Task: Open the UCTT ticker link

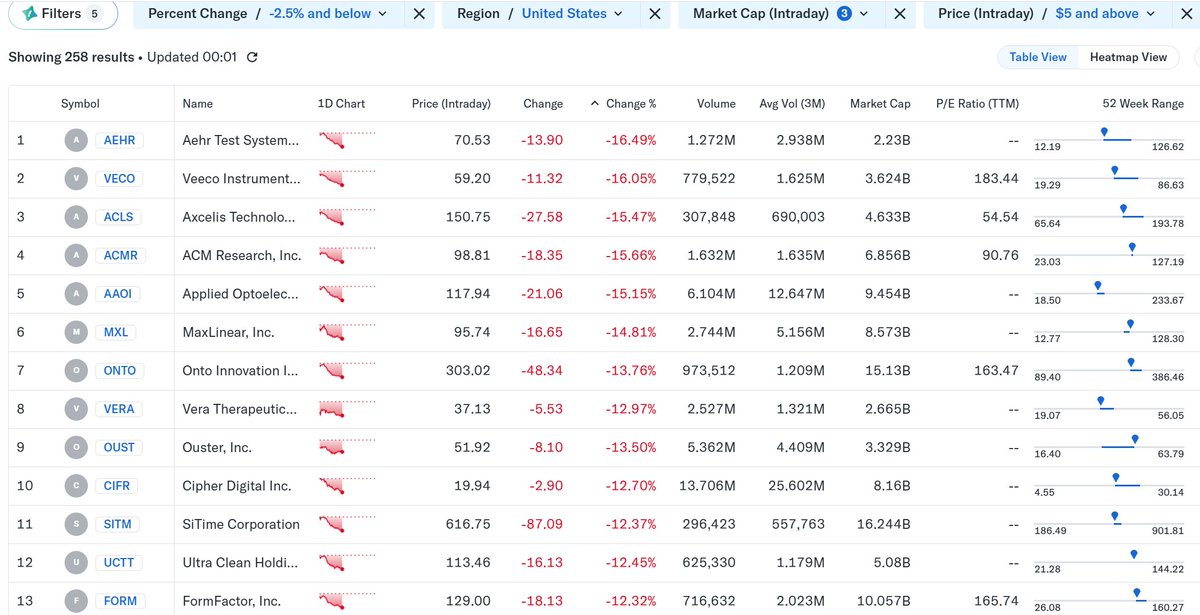Action: tap(118, 562)
